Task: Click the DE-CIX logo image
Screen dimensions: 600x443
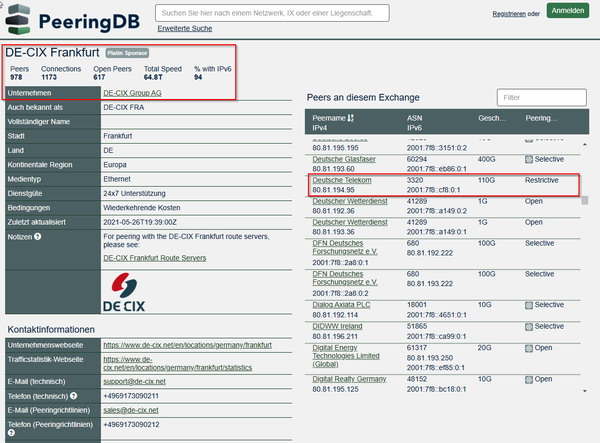Action: [124, 292]
